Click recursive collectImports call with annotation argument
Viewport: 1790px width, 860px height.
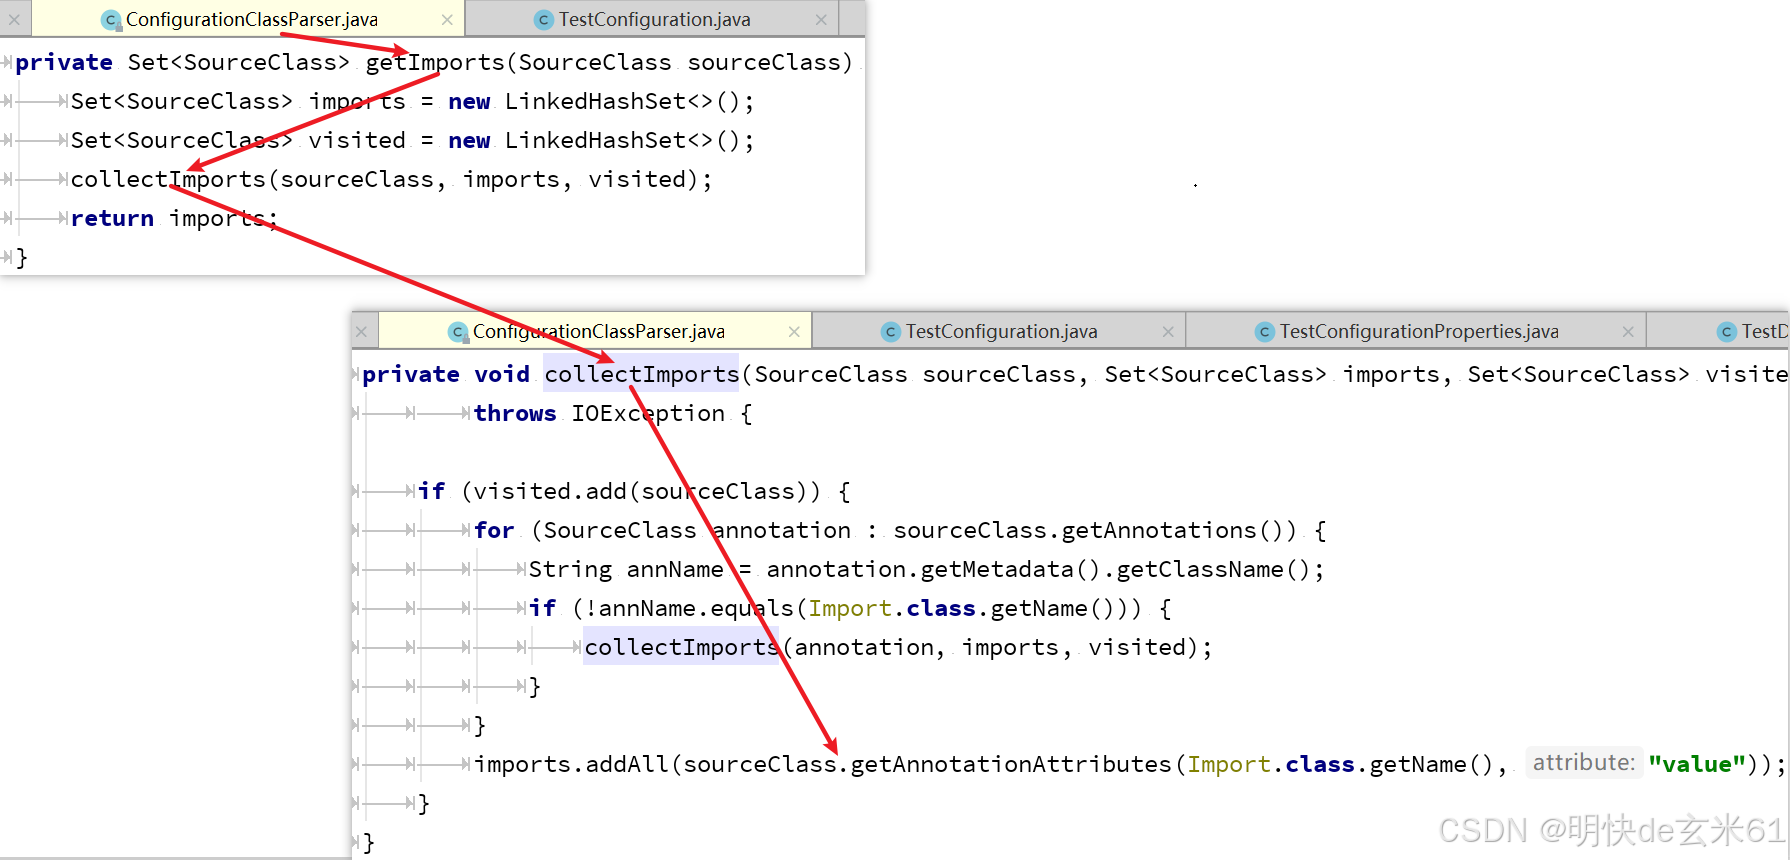click(681, 647)
